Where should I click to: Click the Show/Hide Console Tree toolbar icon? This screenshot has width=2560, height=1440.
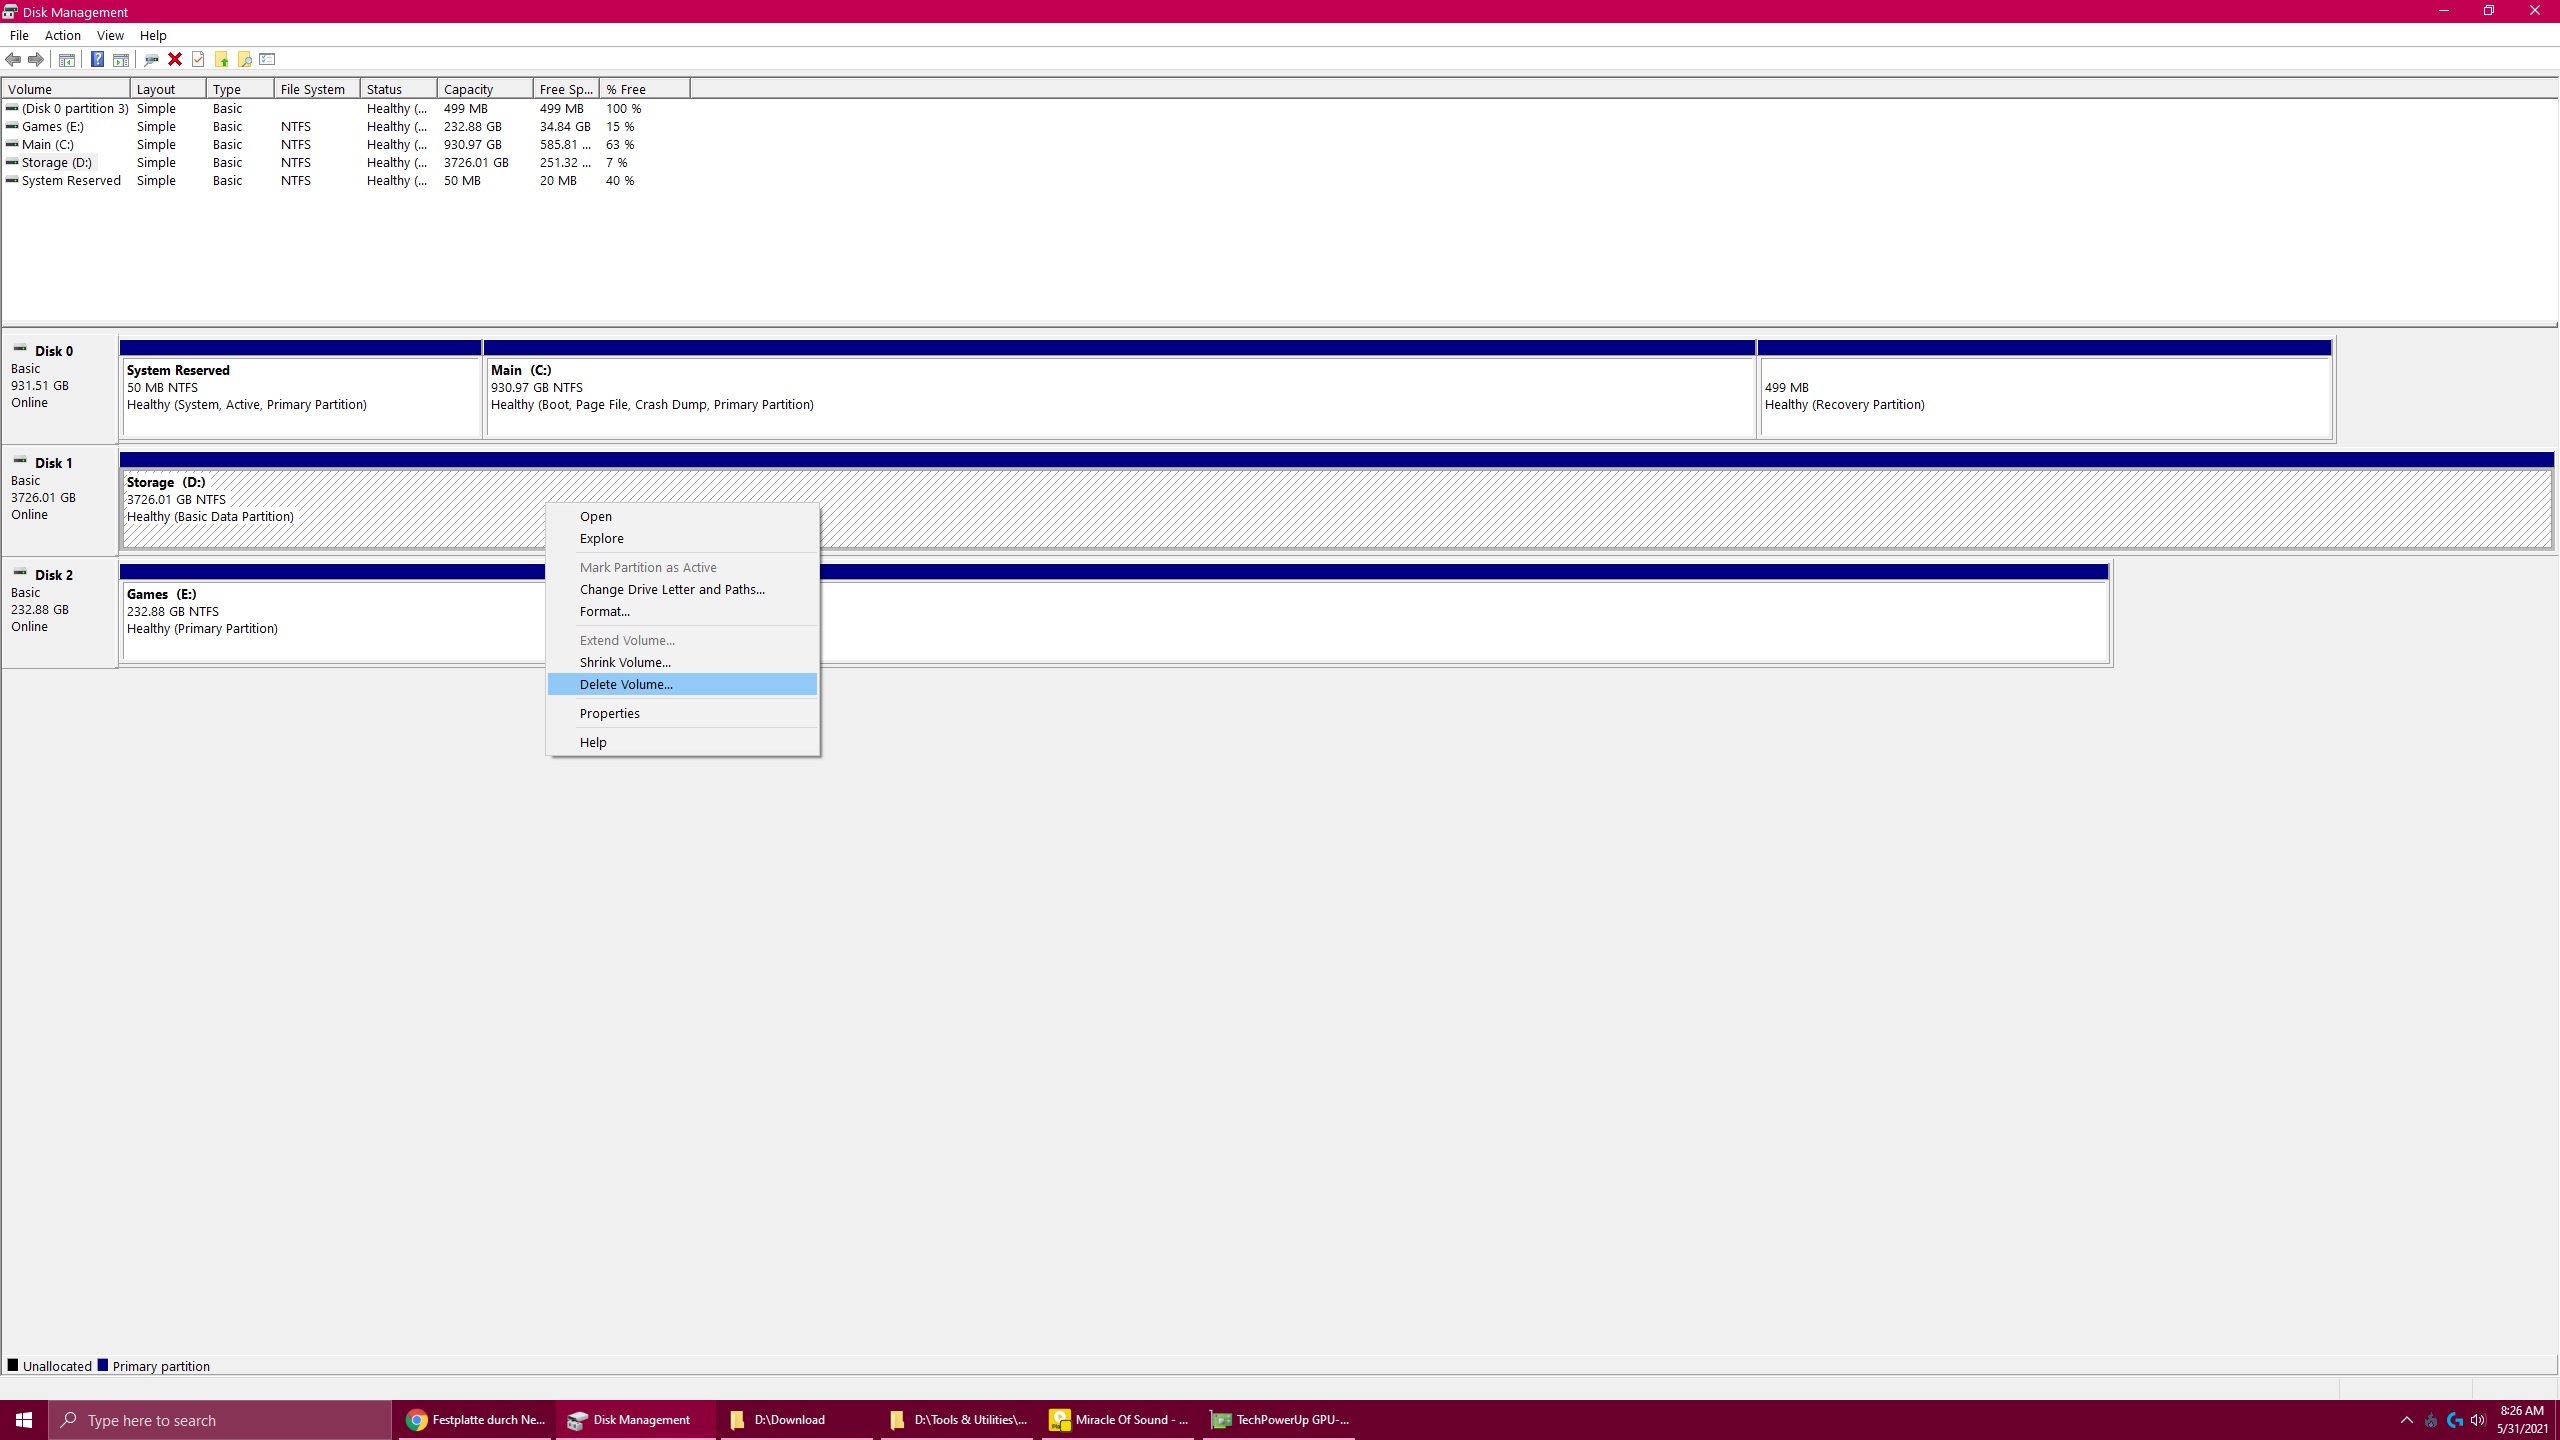(x=67, y=60)
